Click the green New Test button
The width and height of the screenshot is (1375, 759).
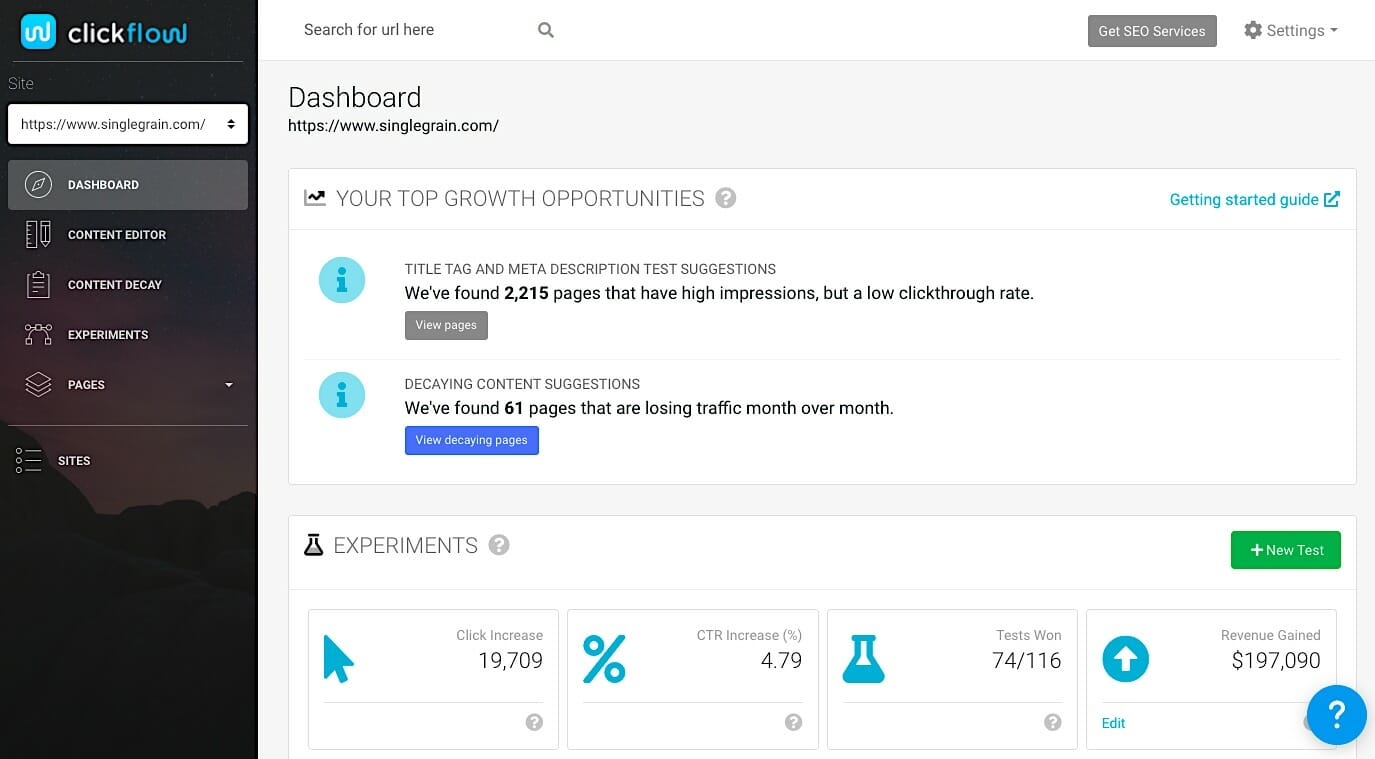click(1285, 550)
